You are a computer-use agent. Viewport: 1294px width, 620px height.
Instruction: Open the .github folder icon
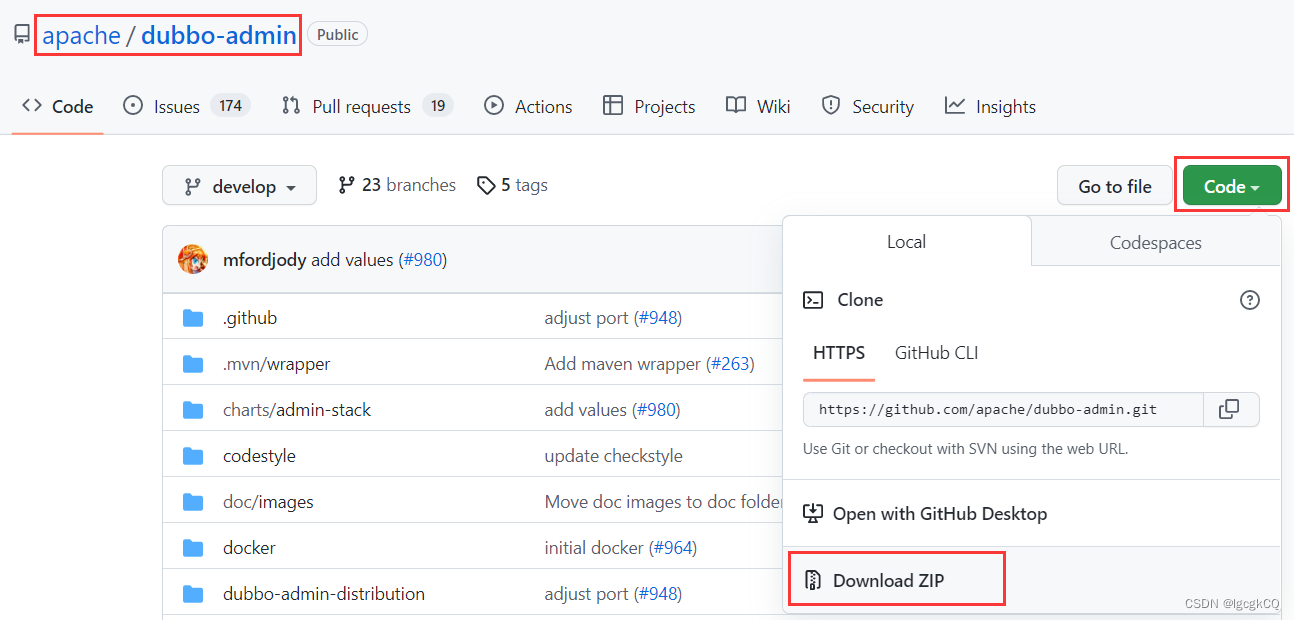tap(193, 318)
